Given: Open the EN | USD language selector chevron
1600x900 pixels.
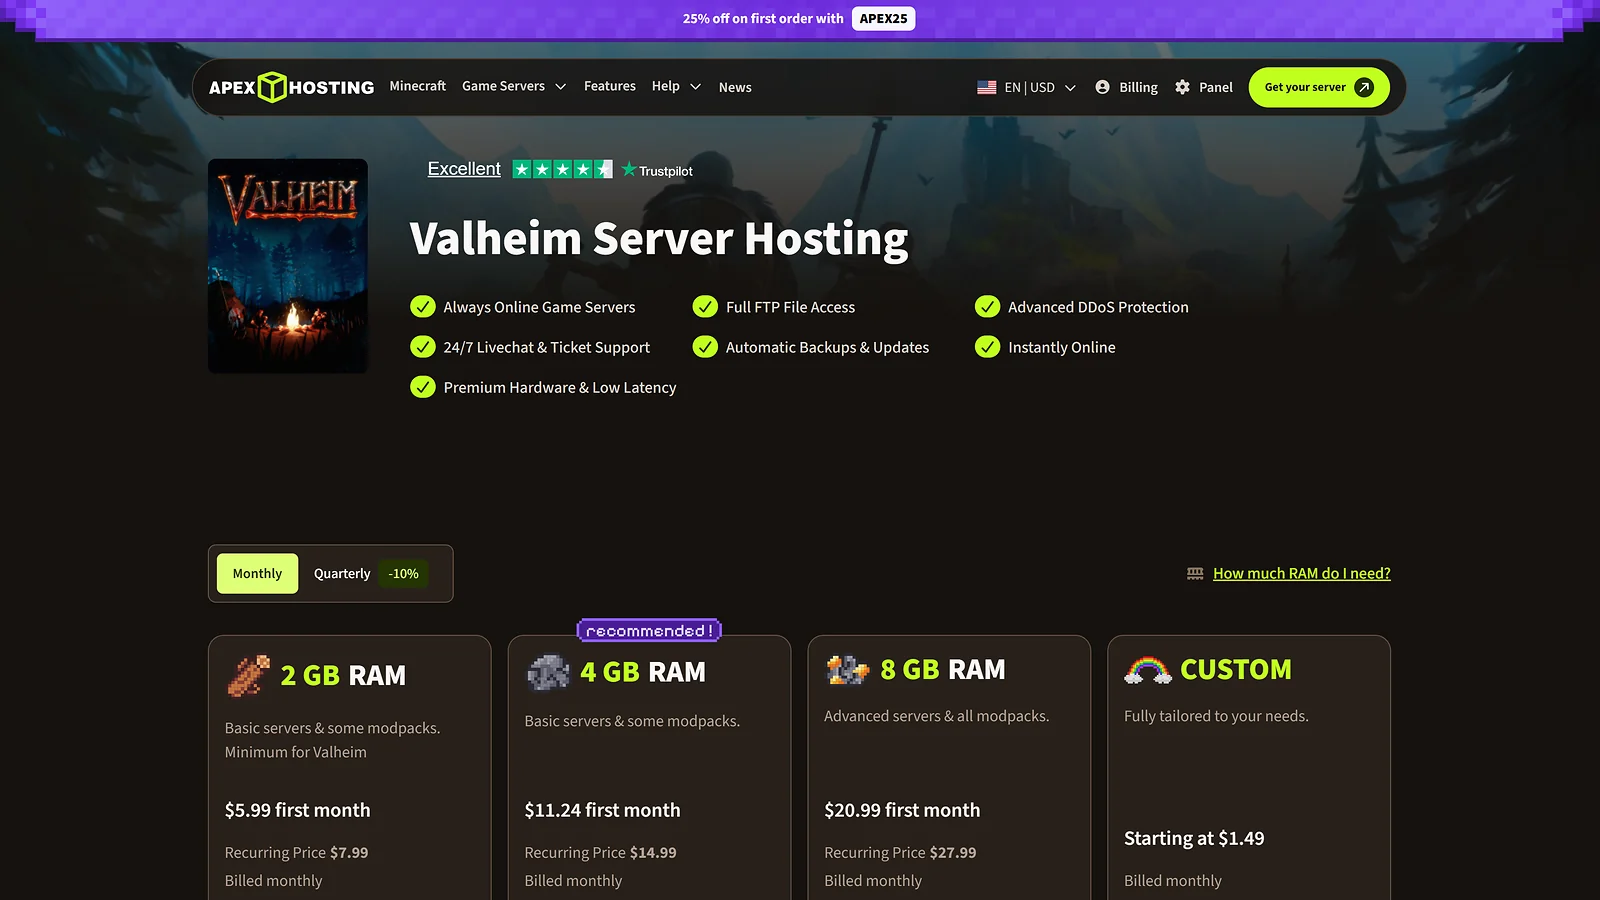Looking at the screenshot, I should tap(1070, 88).
